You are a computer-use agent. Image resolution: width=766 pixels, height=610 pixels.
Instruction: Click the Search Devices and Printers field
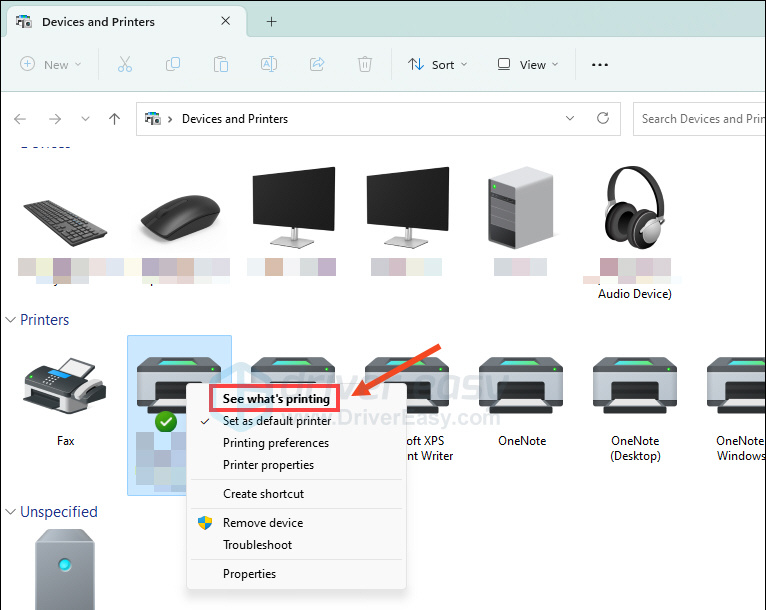[x=700, y=118]
